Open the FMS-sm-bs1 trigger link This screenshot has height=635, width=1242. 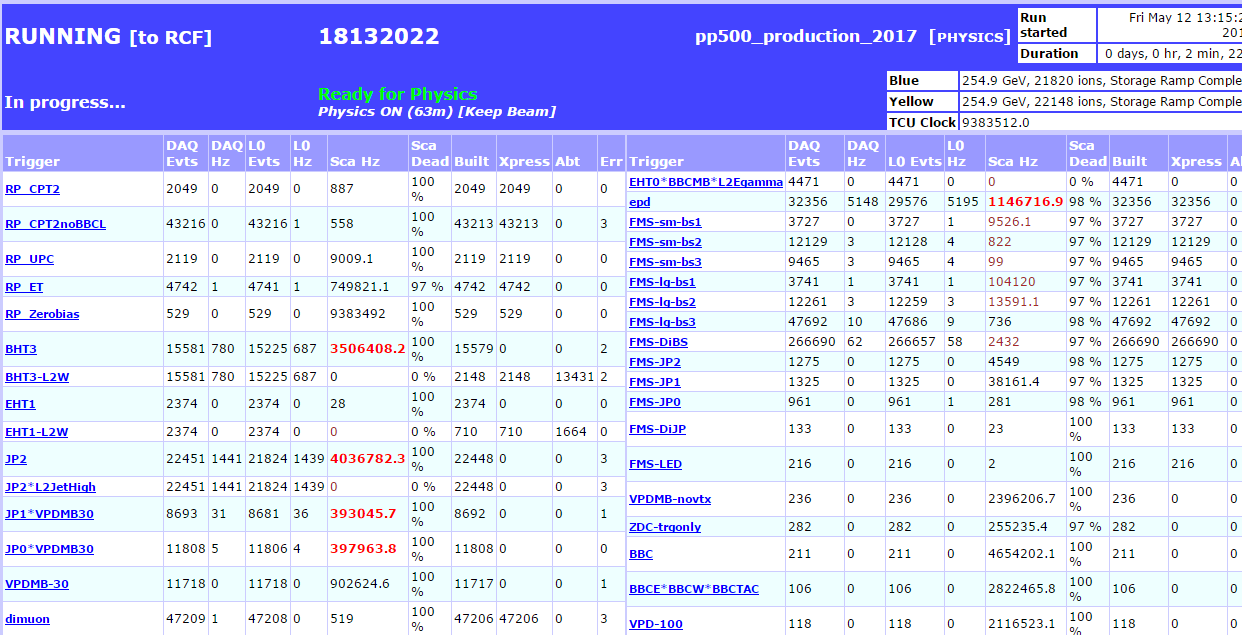click(x=665, y=222)
